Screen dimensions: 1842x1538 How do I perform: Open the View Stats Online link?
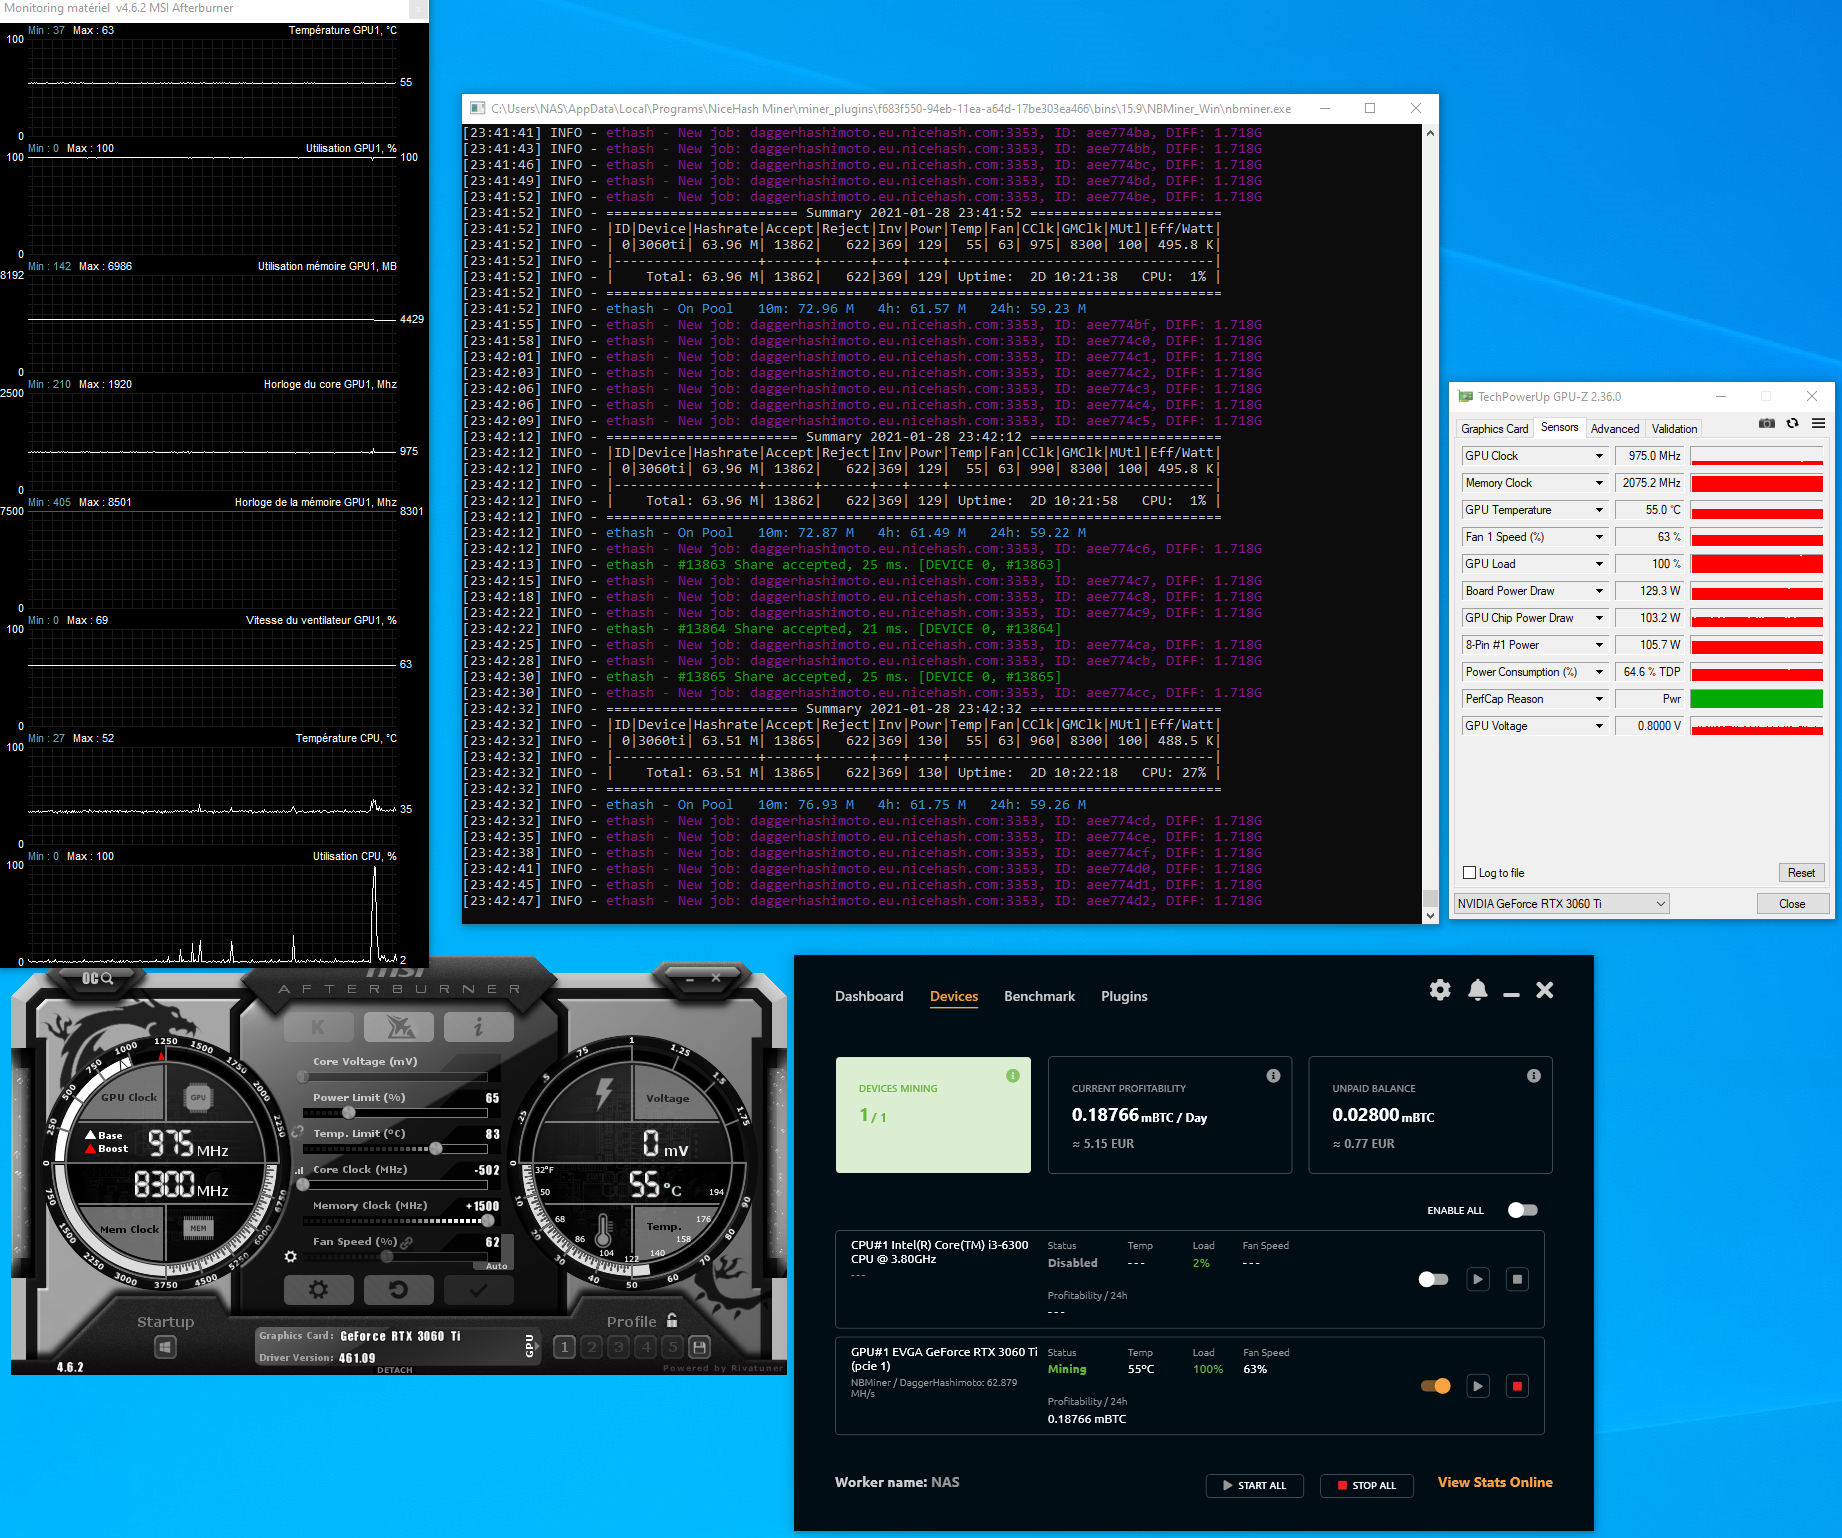(x=1494, y=1482)
